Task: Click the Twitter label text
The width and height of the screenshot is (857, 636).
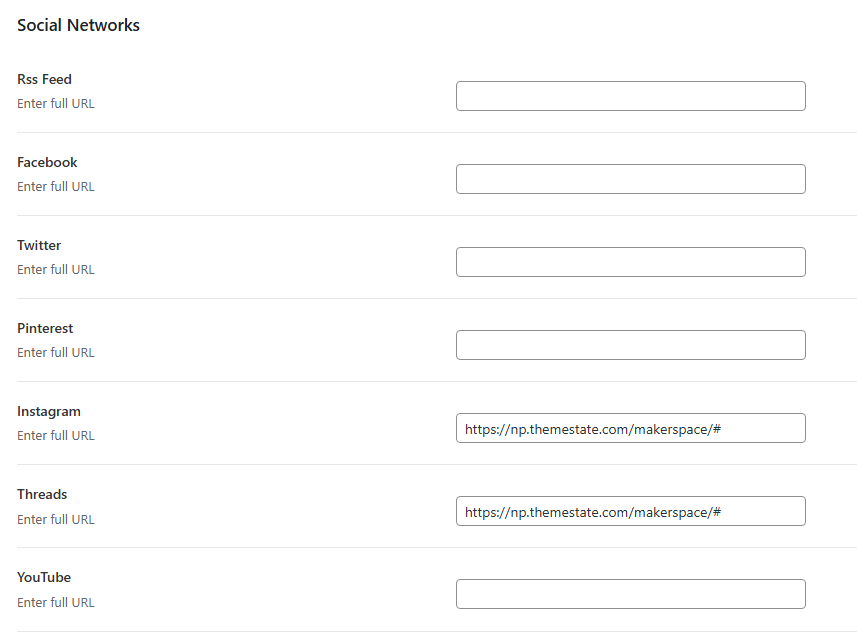Action: pos(39,245)
